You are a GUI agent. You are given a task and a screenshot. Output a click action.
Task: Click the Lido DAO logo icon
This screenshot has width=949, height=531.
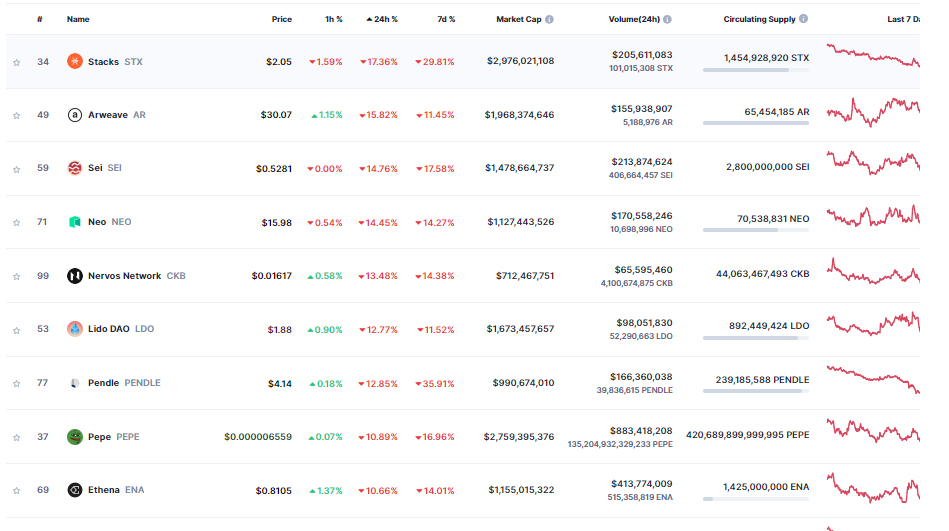click(74, 329)
